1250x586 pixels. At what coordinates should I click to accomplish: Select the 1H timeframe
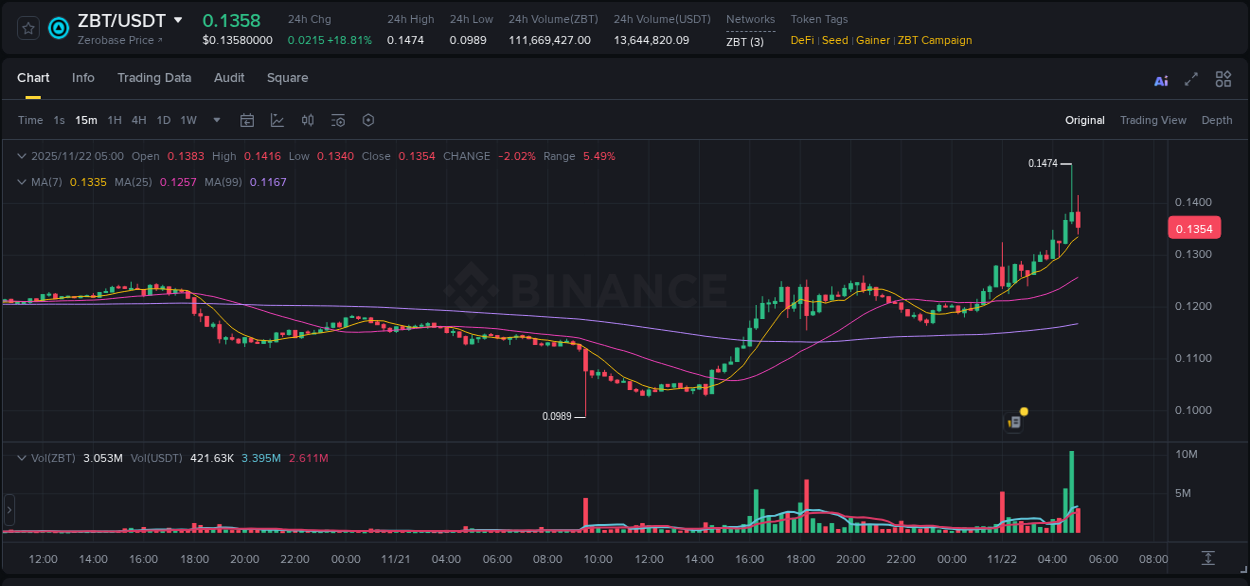point(115,120)
